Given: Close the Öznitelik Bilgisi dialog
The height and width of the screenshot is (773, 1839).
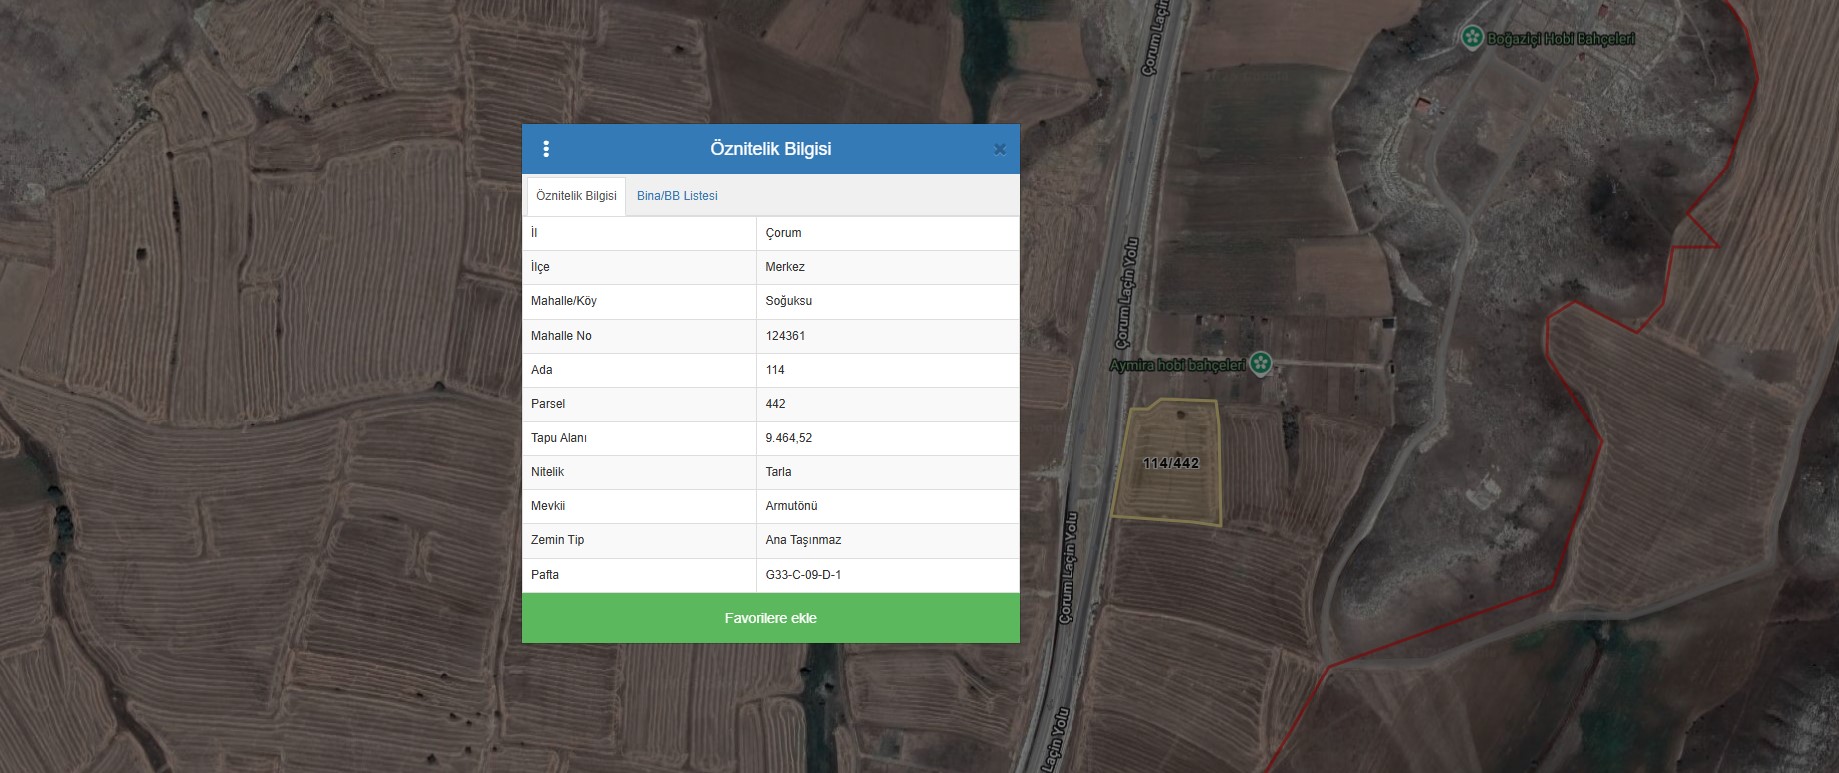Looking at the screenshot, I should 999,150.
